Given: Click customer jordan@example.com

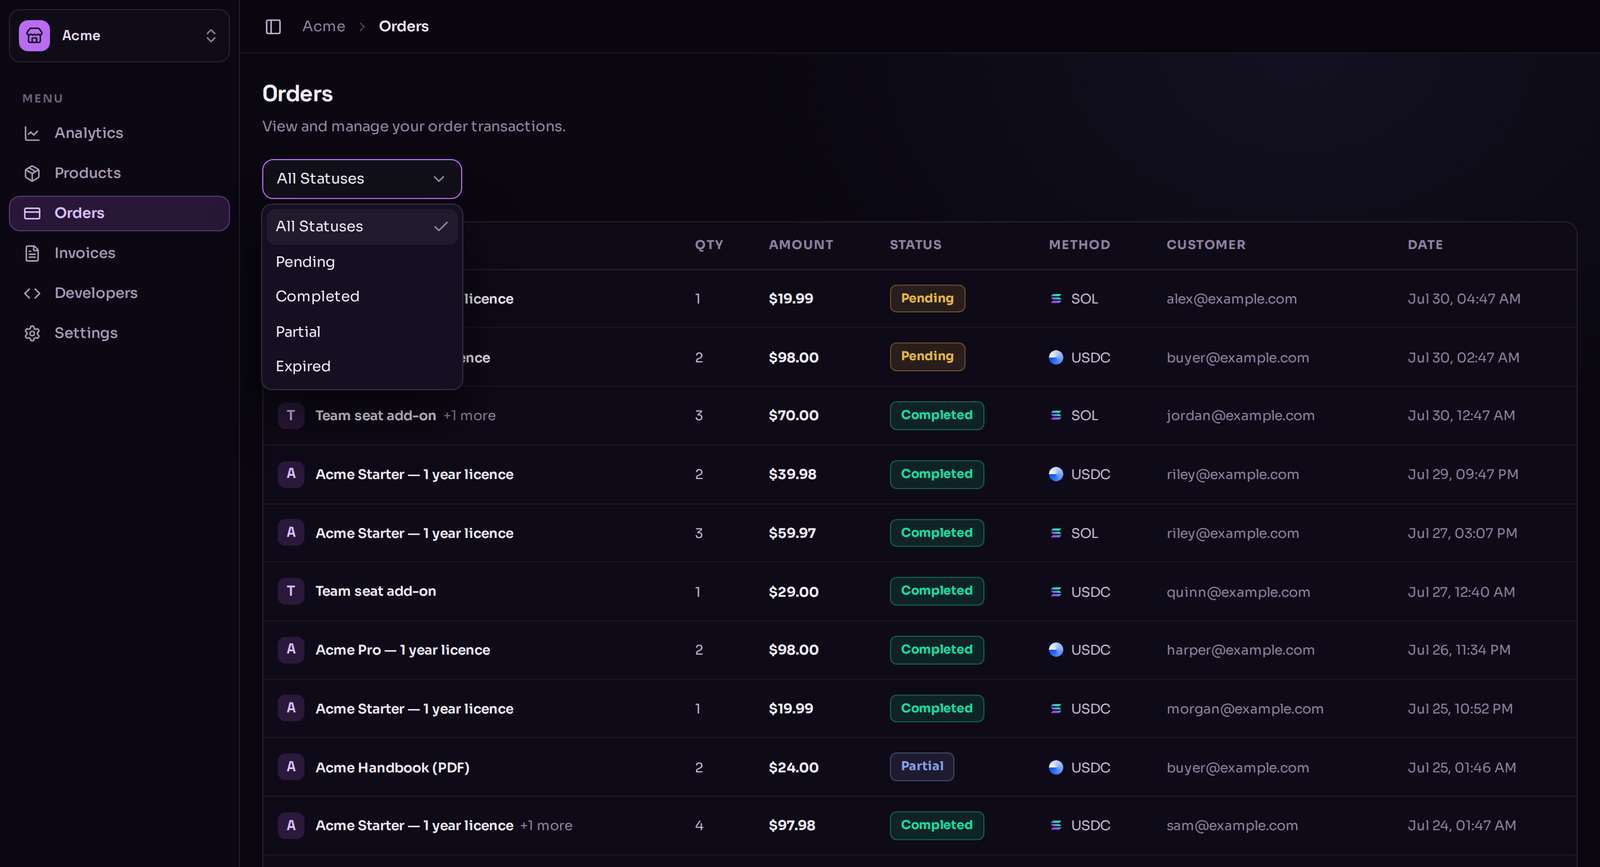Looking at the screenshot, I should pos(1241,416).
